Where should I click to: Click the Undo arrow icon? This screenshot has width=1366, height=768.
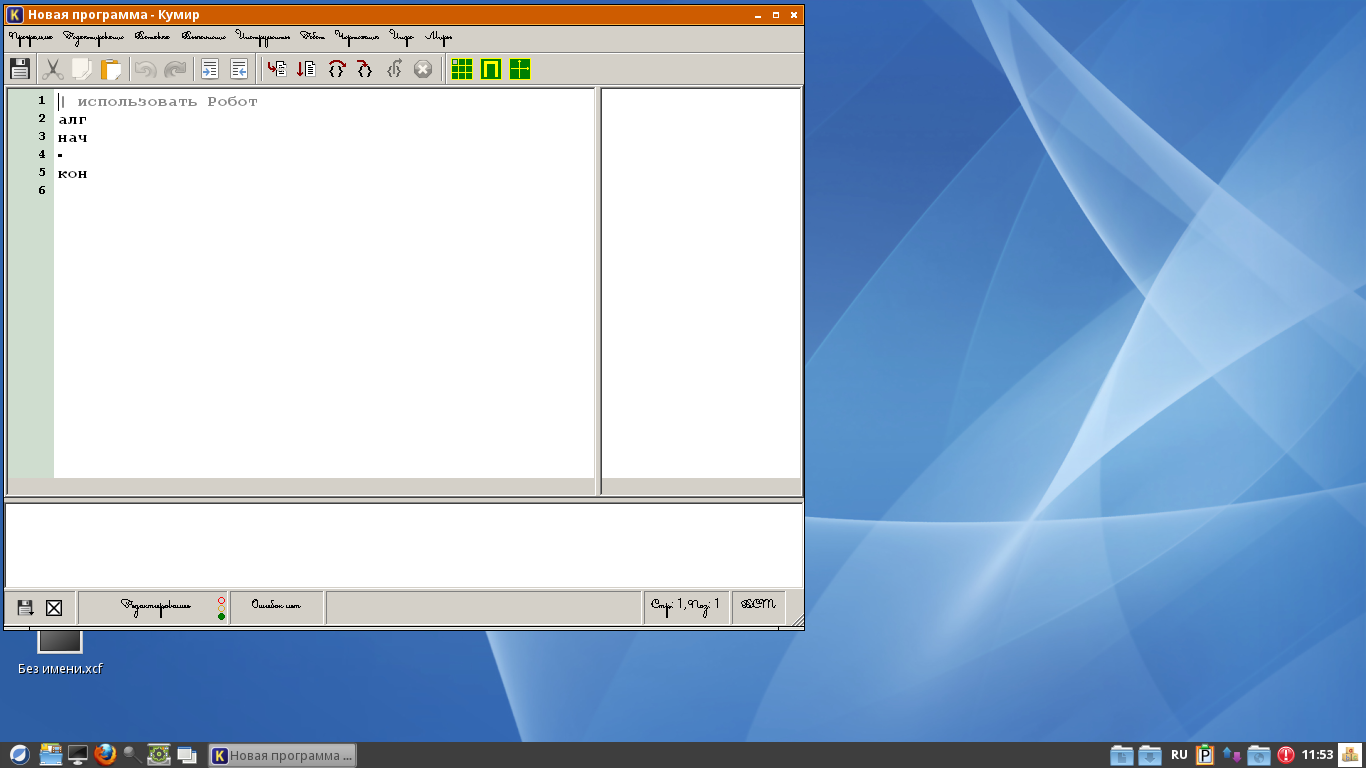(x=145, y=69)
